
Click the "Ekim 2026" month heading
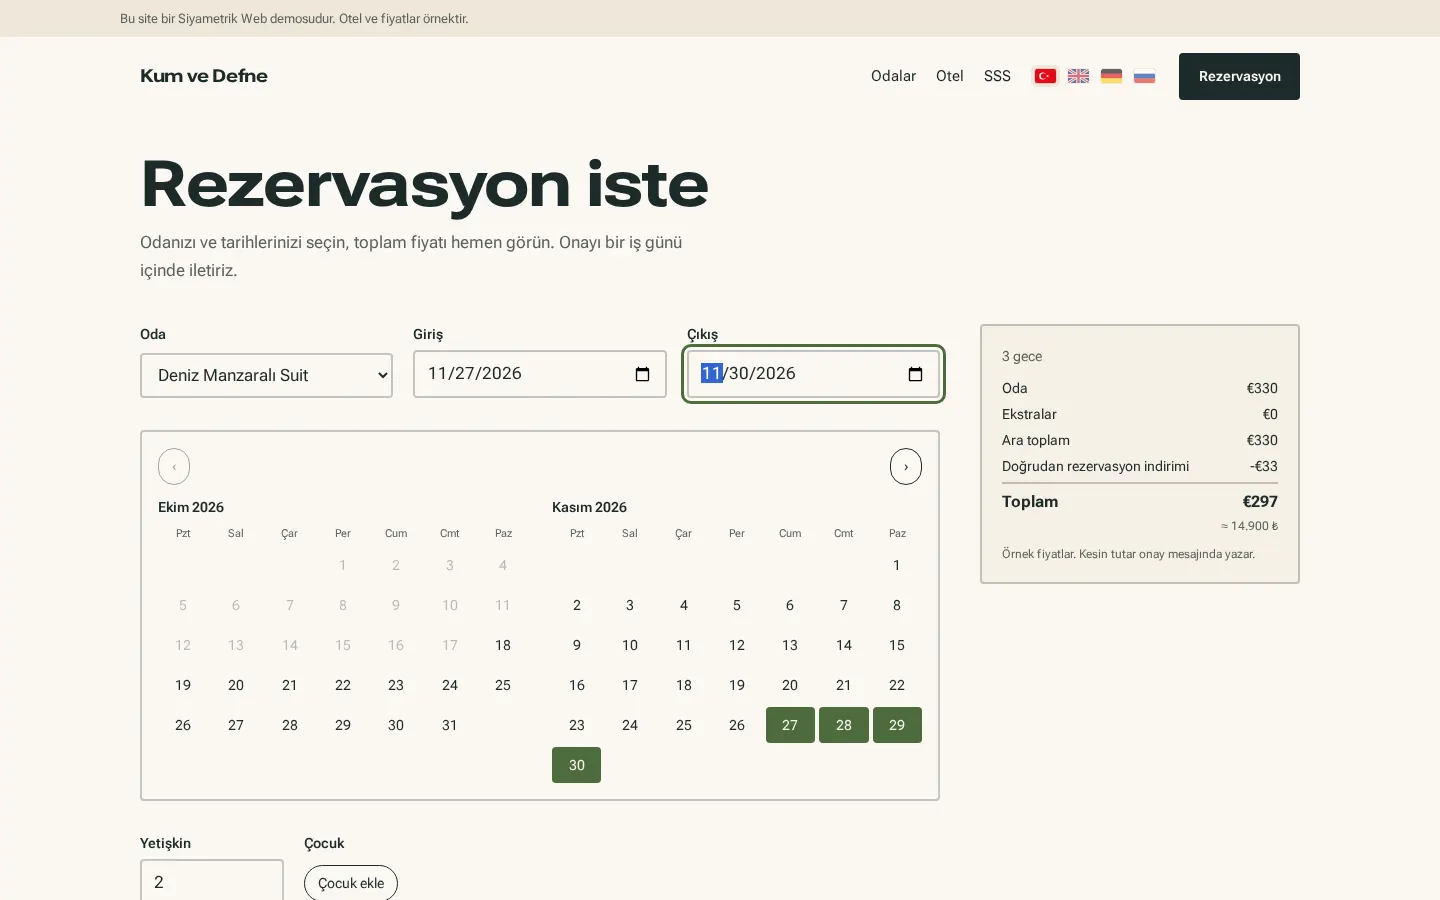[x=191, y=507]
